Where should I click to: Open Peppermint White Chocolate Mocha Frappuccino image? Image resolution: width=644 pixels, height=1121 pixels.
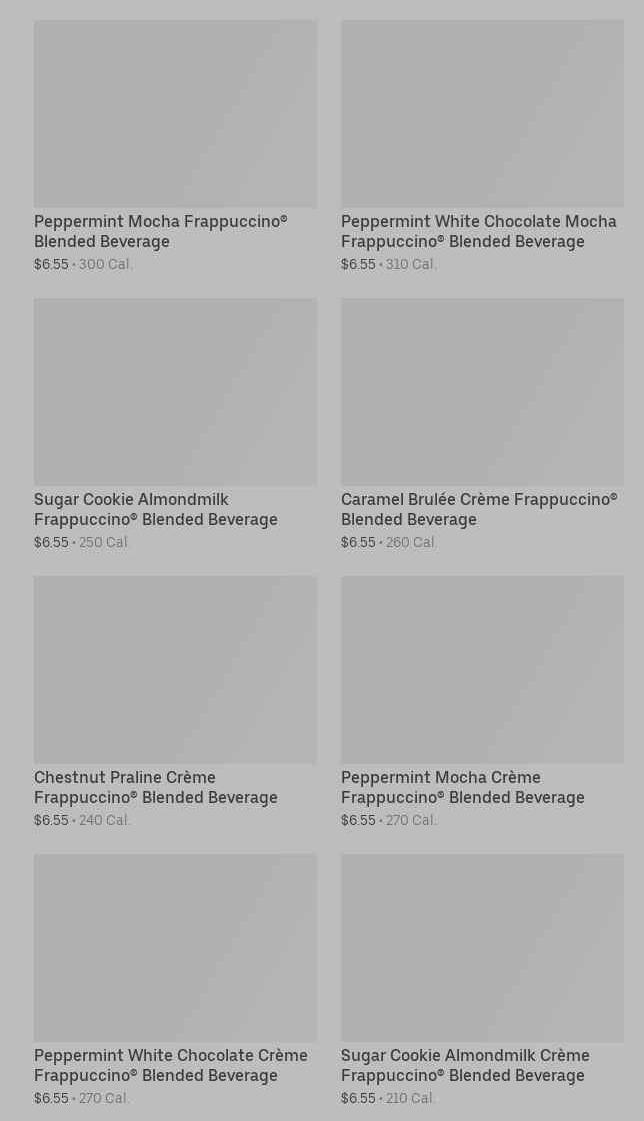482,114
